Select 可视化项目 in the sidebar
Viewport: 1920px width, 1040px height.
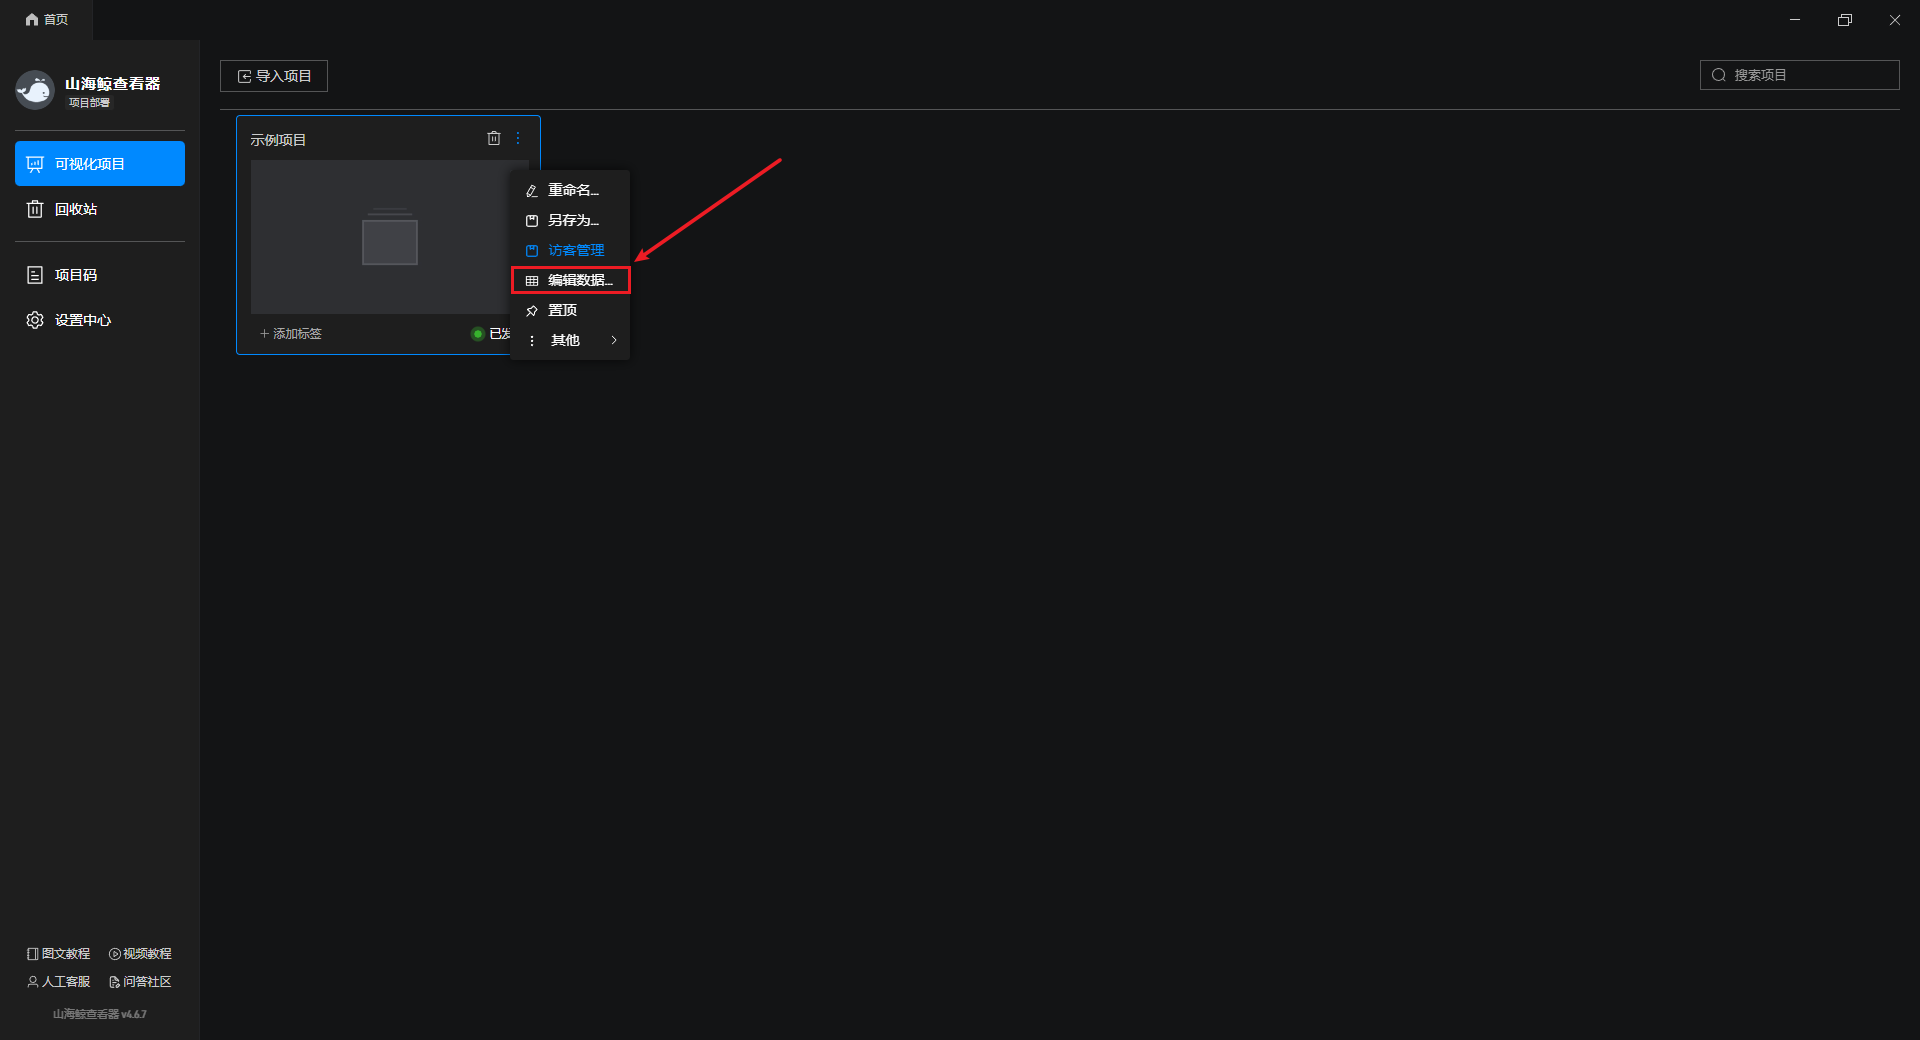[x=100, y=164]
